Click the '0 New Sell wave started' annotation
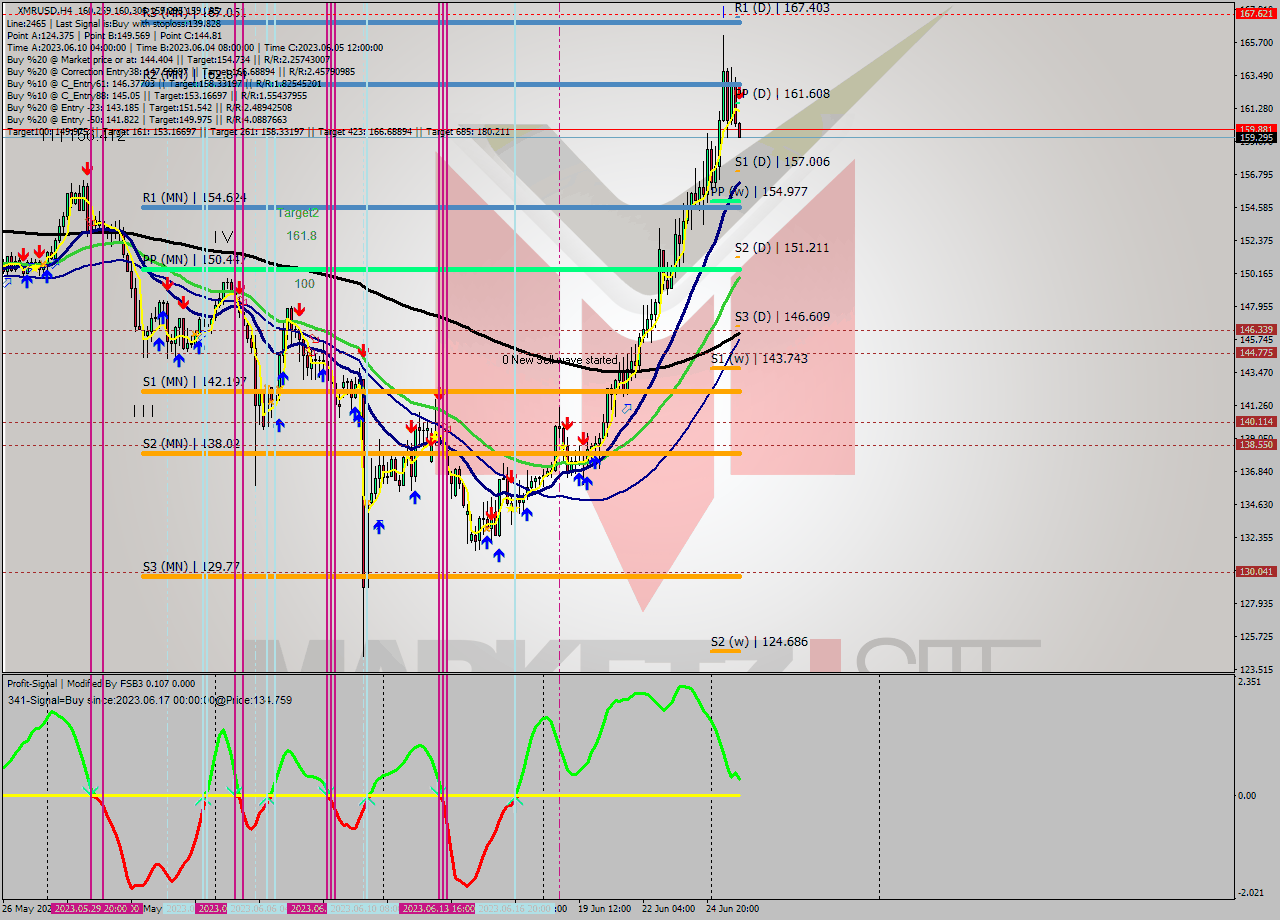 pos(559,360)
